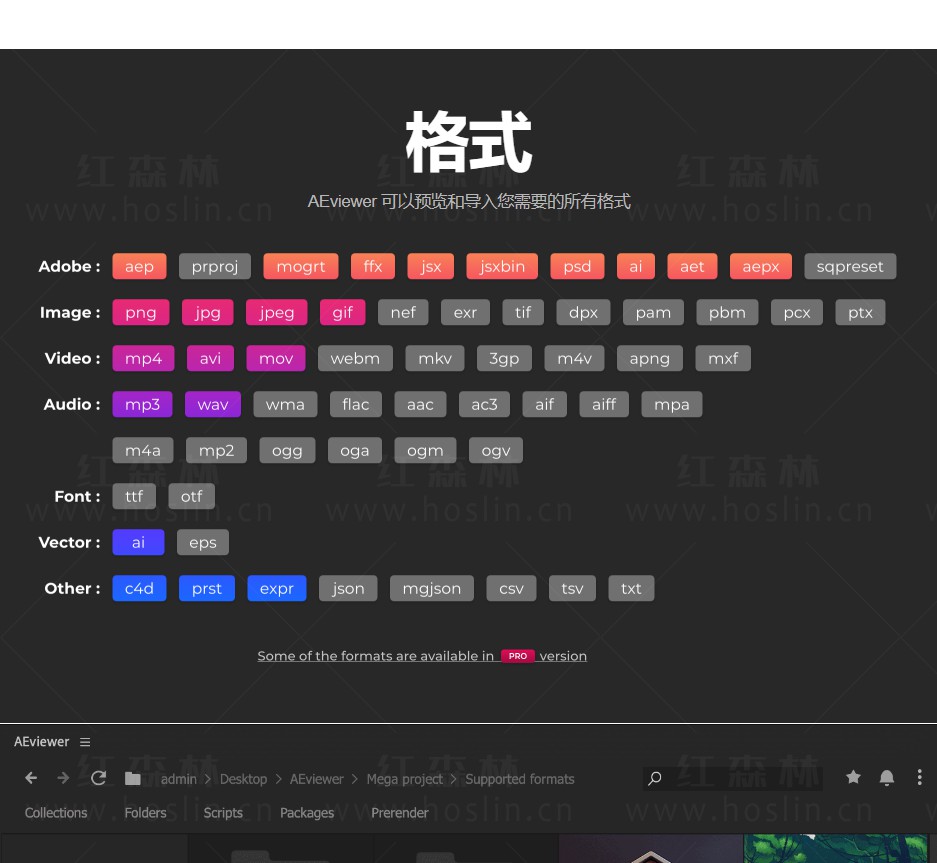Click the csv format tag
This screenshot has width=937, height=863.
(x=512, y=589)
